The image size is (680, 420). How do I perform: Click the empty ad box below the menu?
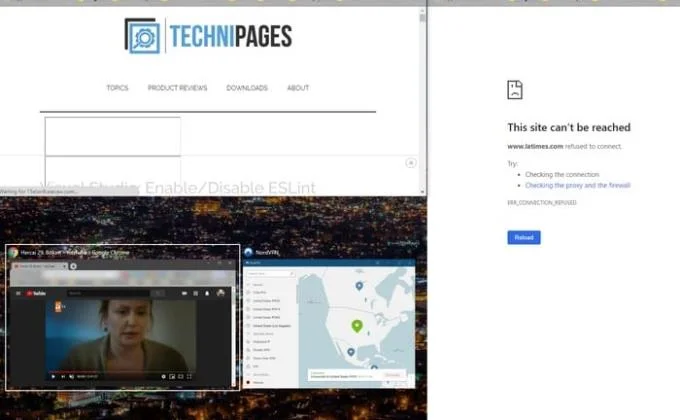pos(113,136)
